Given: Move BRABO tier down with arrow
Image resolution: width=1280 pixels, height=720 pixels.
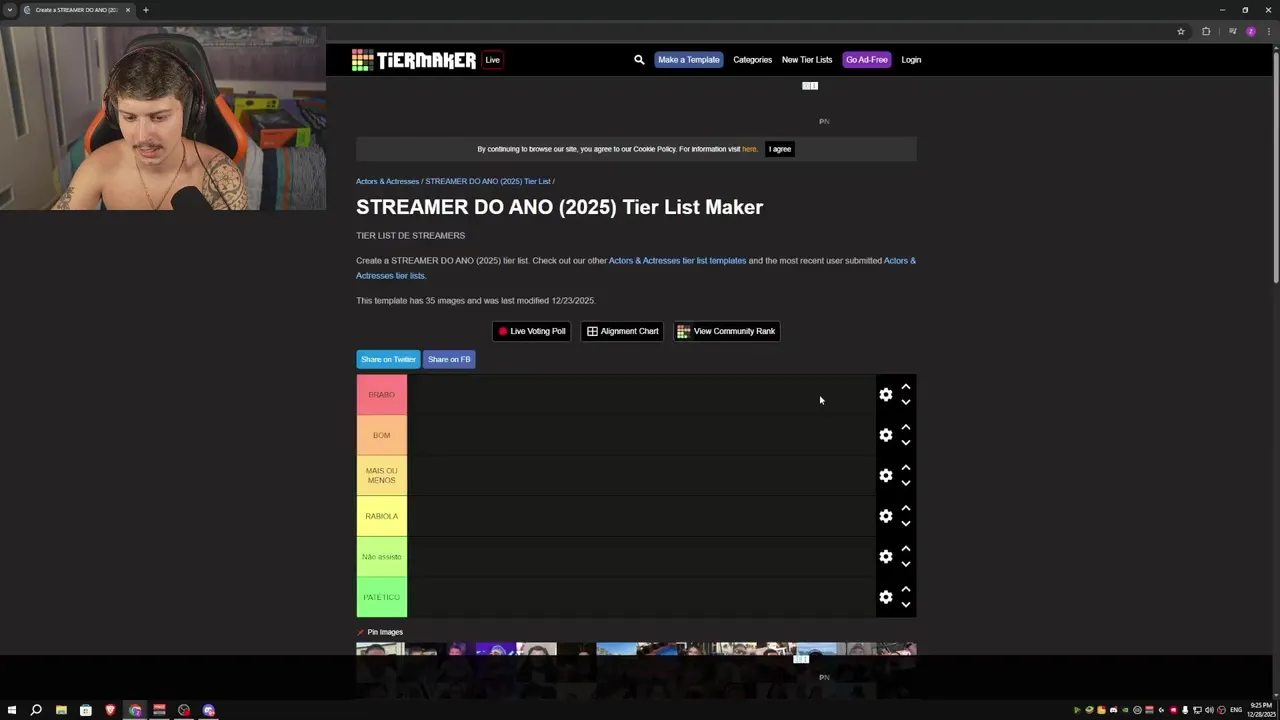Looking at the screenshot, I should [x=906, y=403].
